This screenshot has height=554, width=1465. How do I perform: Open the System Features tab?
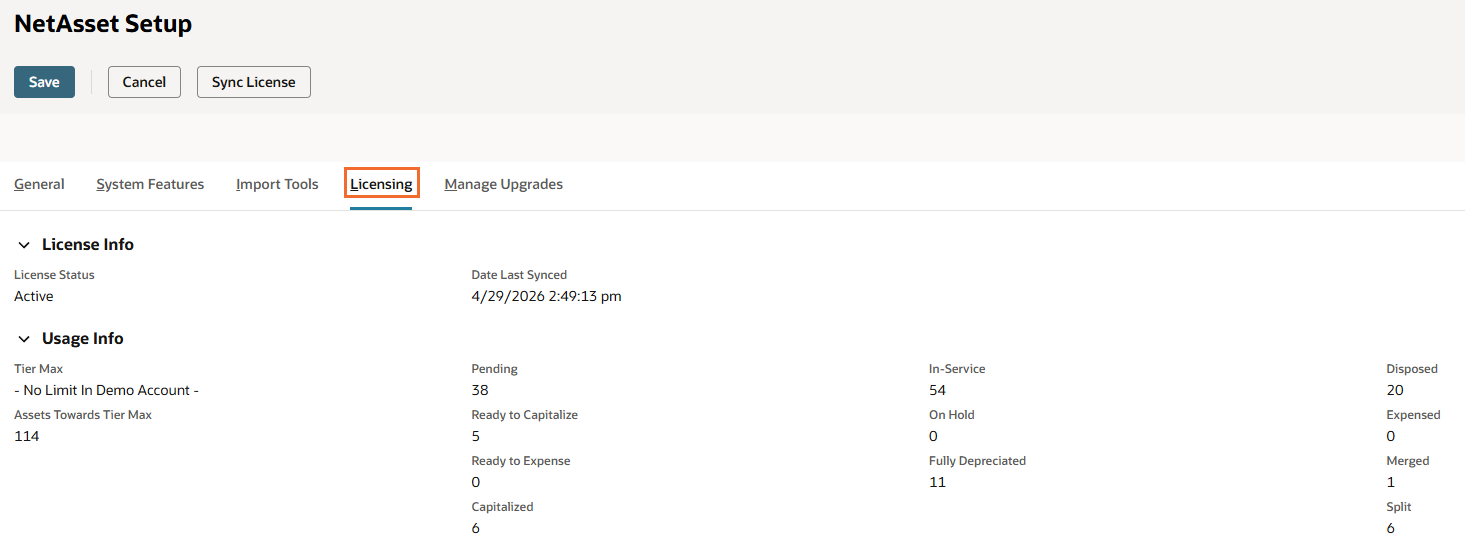(x=150, y=184)
